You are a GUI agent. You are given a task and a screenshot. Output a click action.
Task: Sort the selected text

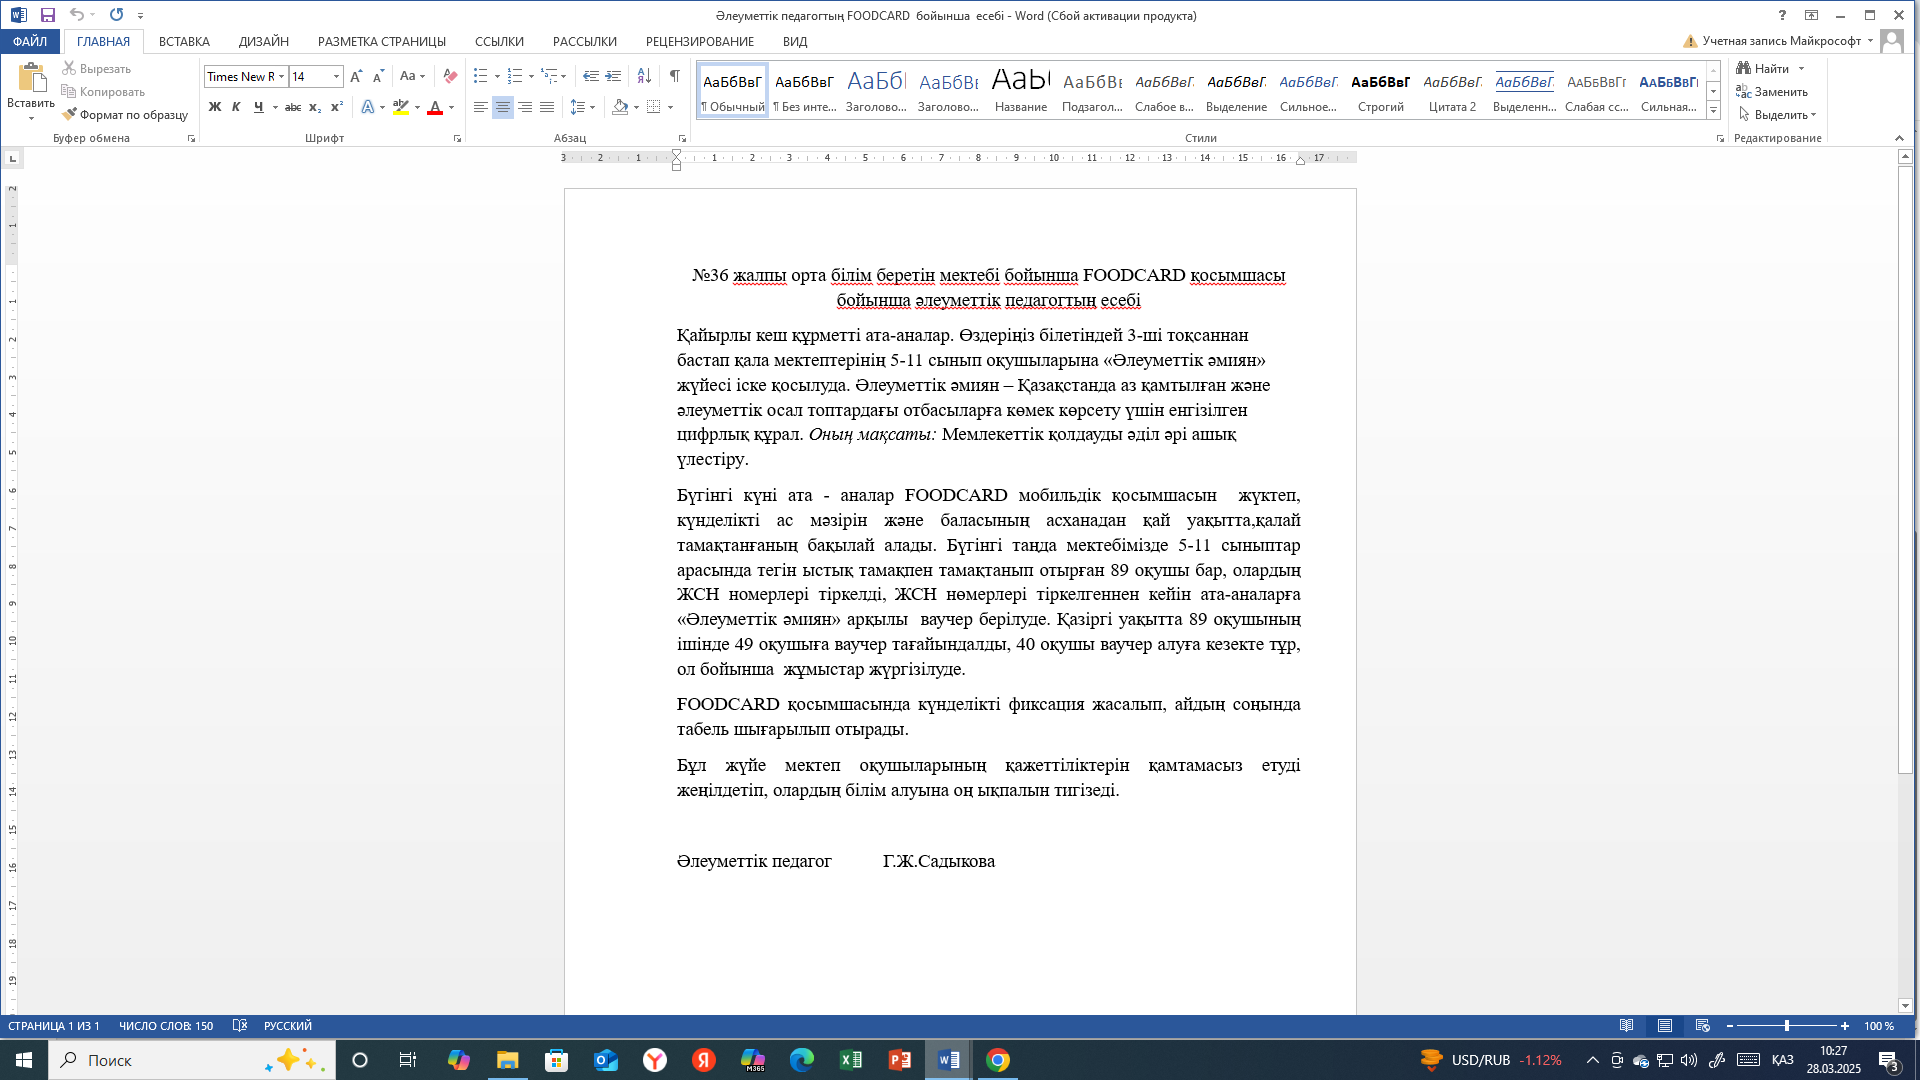[x=644, y=76]
